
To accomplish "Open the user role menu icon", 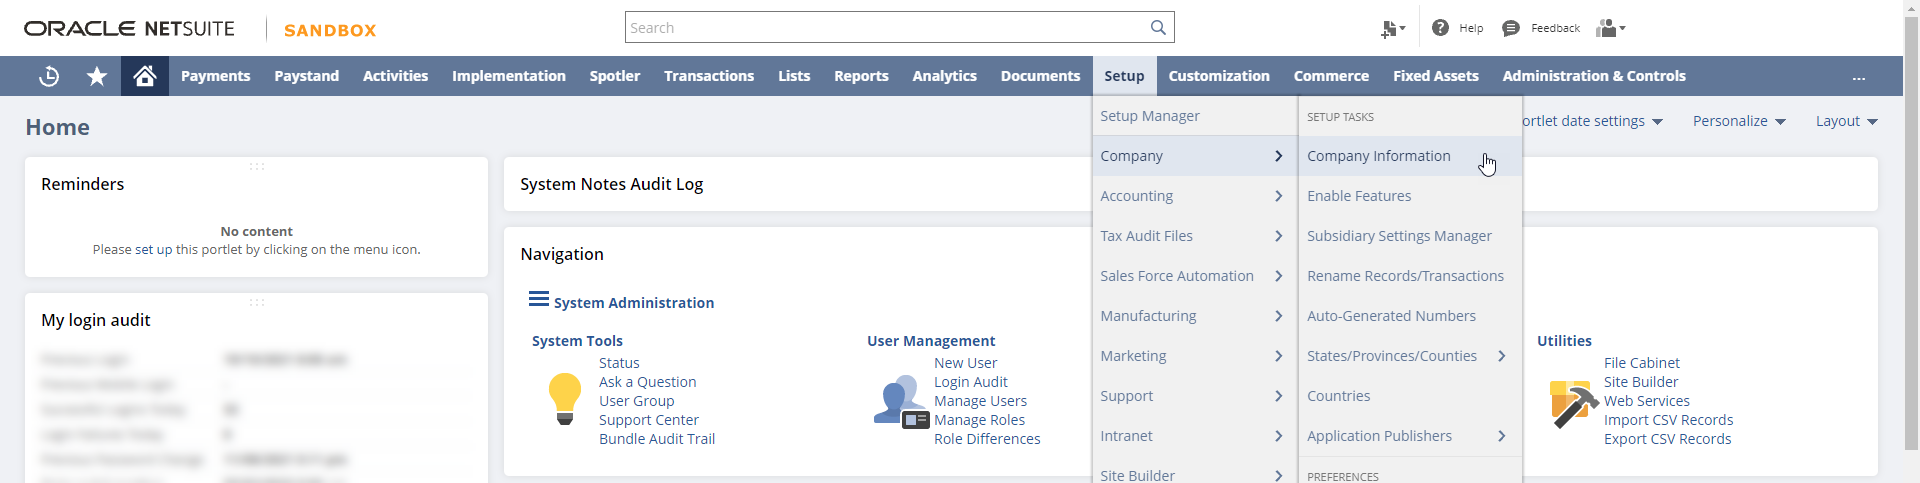I will click(1610, 28).
